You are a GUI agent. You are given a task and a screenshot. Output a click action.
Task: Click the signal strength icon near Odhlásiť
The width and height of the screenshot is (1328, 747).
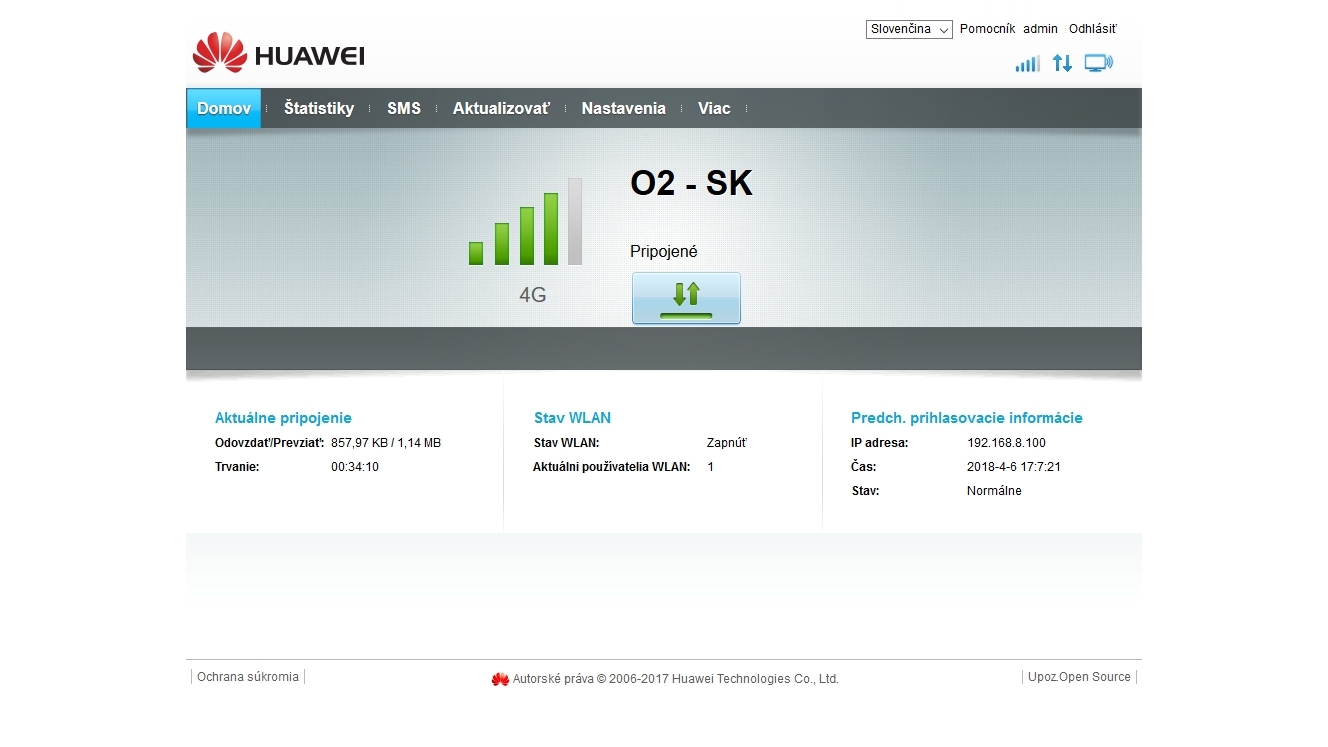coord(1027,64)
